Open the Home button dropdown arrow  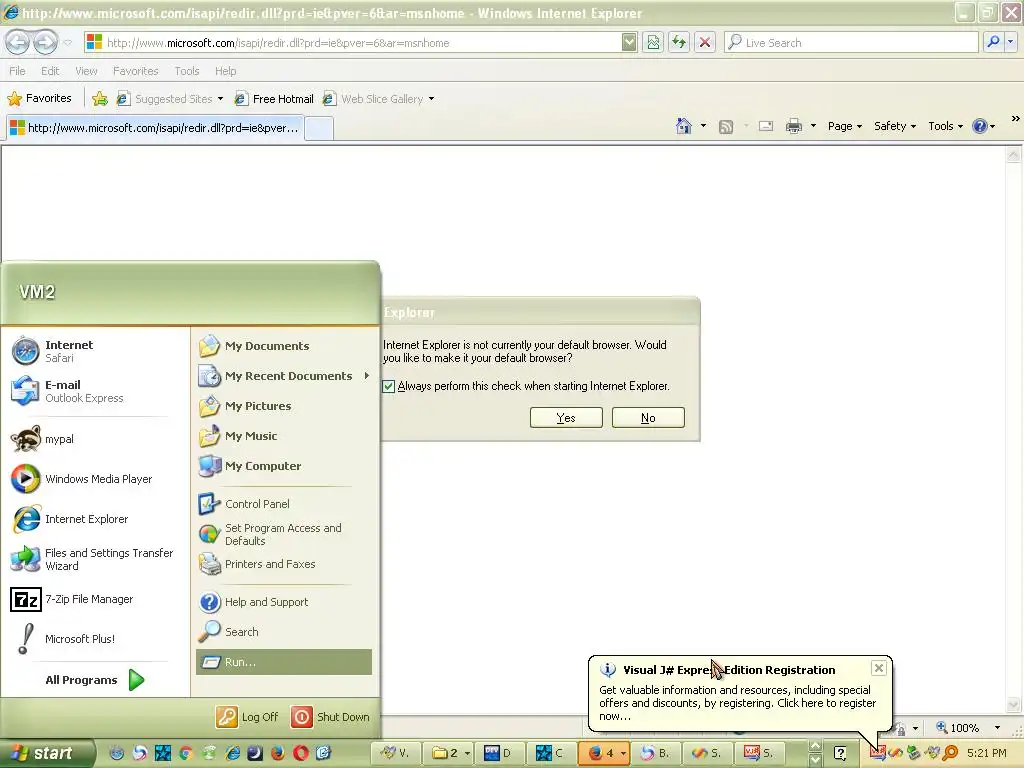pos(703,125)
